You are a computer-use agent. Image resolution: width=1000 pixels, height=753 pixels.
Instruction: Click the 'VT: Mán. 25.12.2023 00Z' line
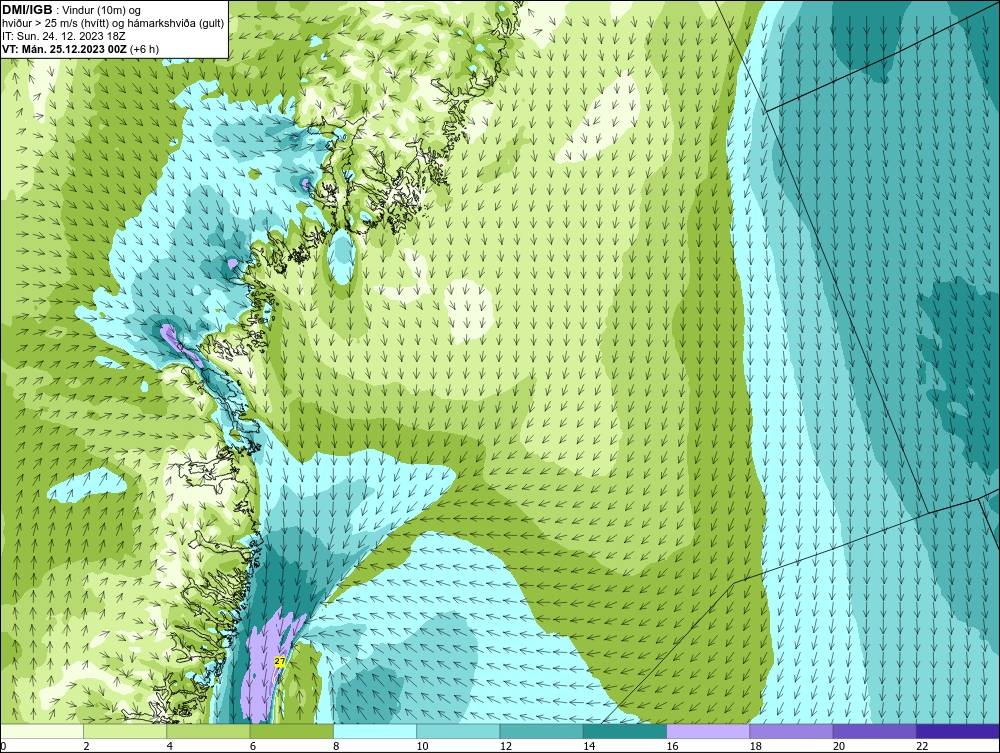[x=81, y=49]
